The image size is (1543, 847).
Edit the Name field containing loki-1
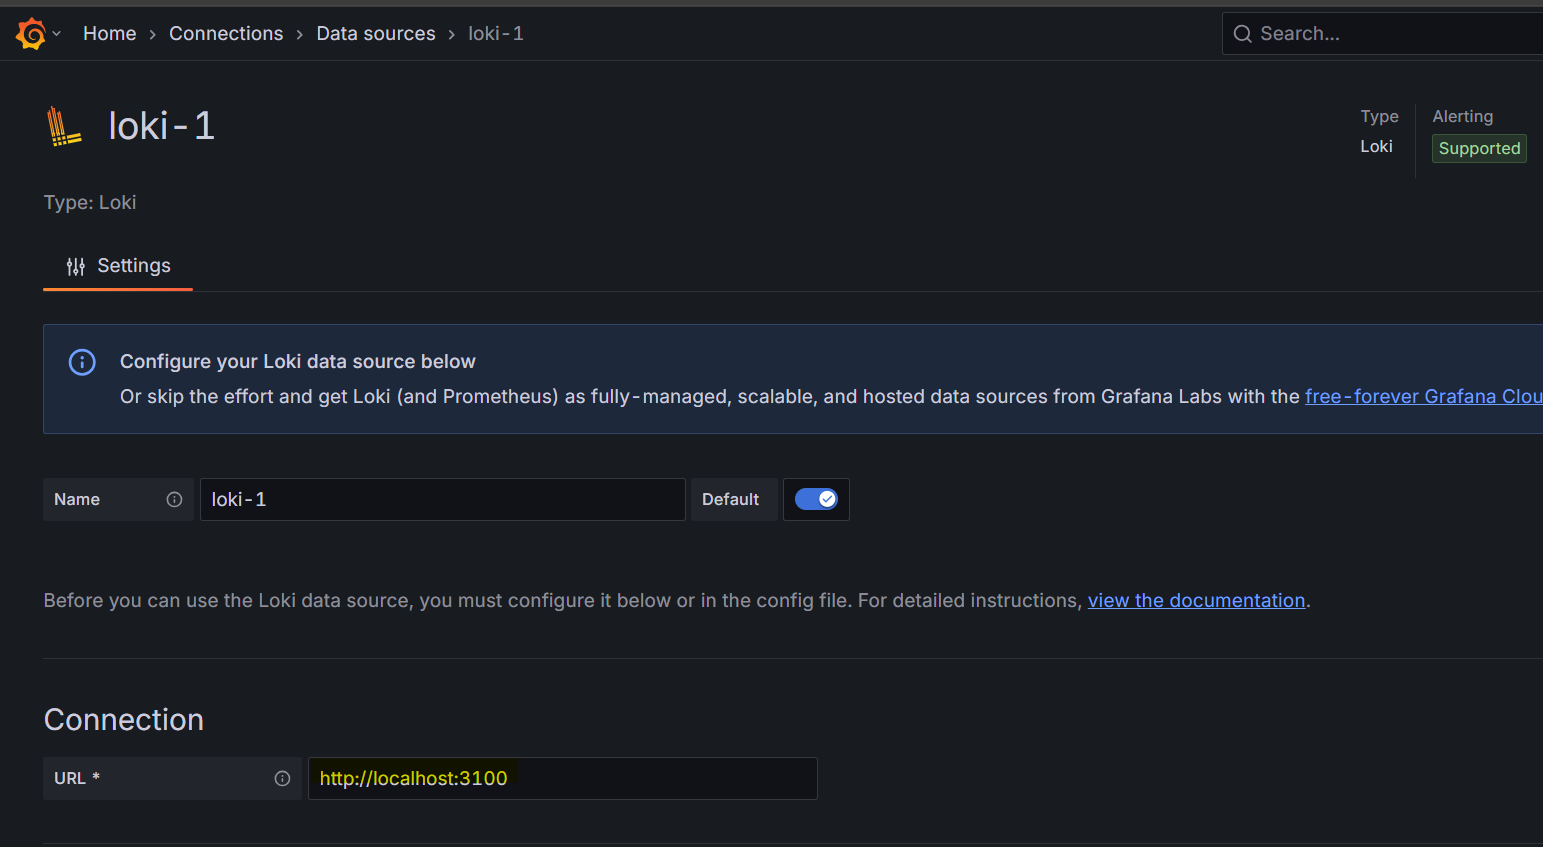coord(442,500)
